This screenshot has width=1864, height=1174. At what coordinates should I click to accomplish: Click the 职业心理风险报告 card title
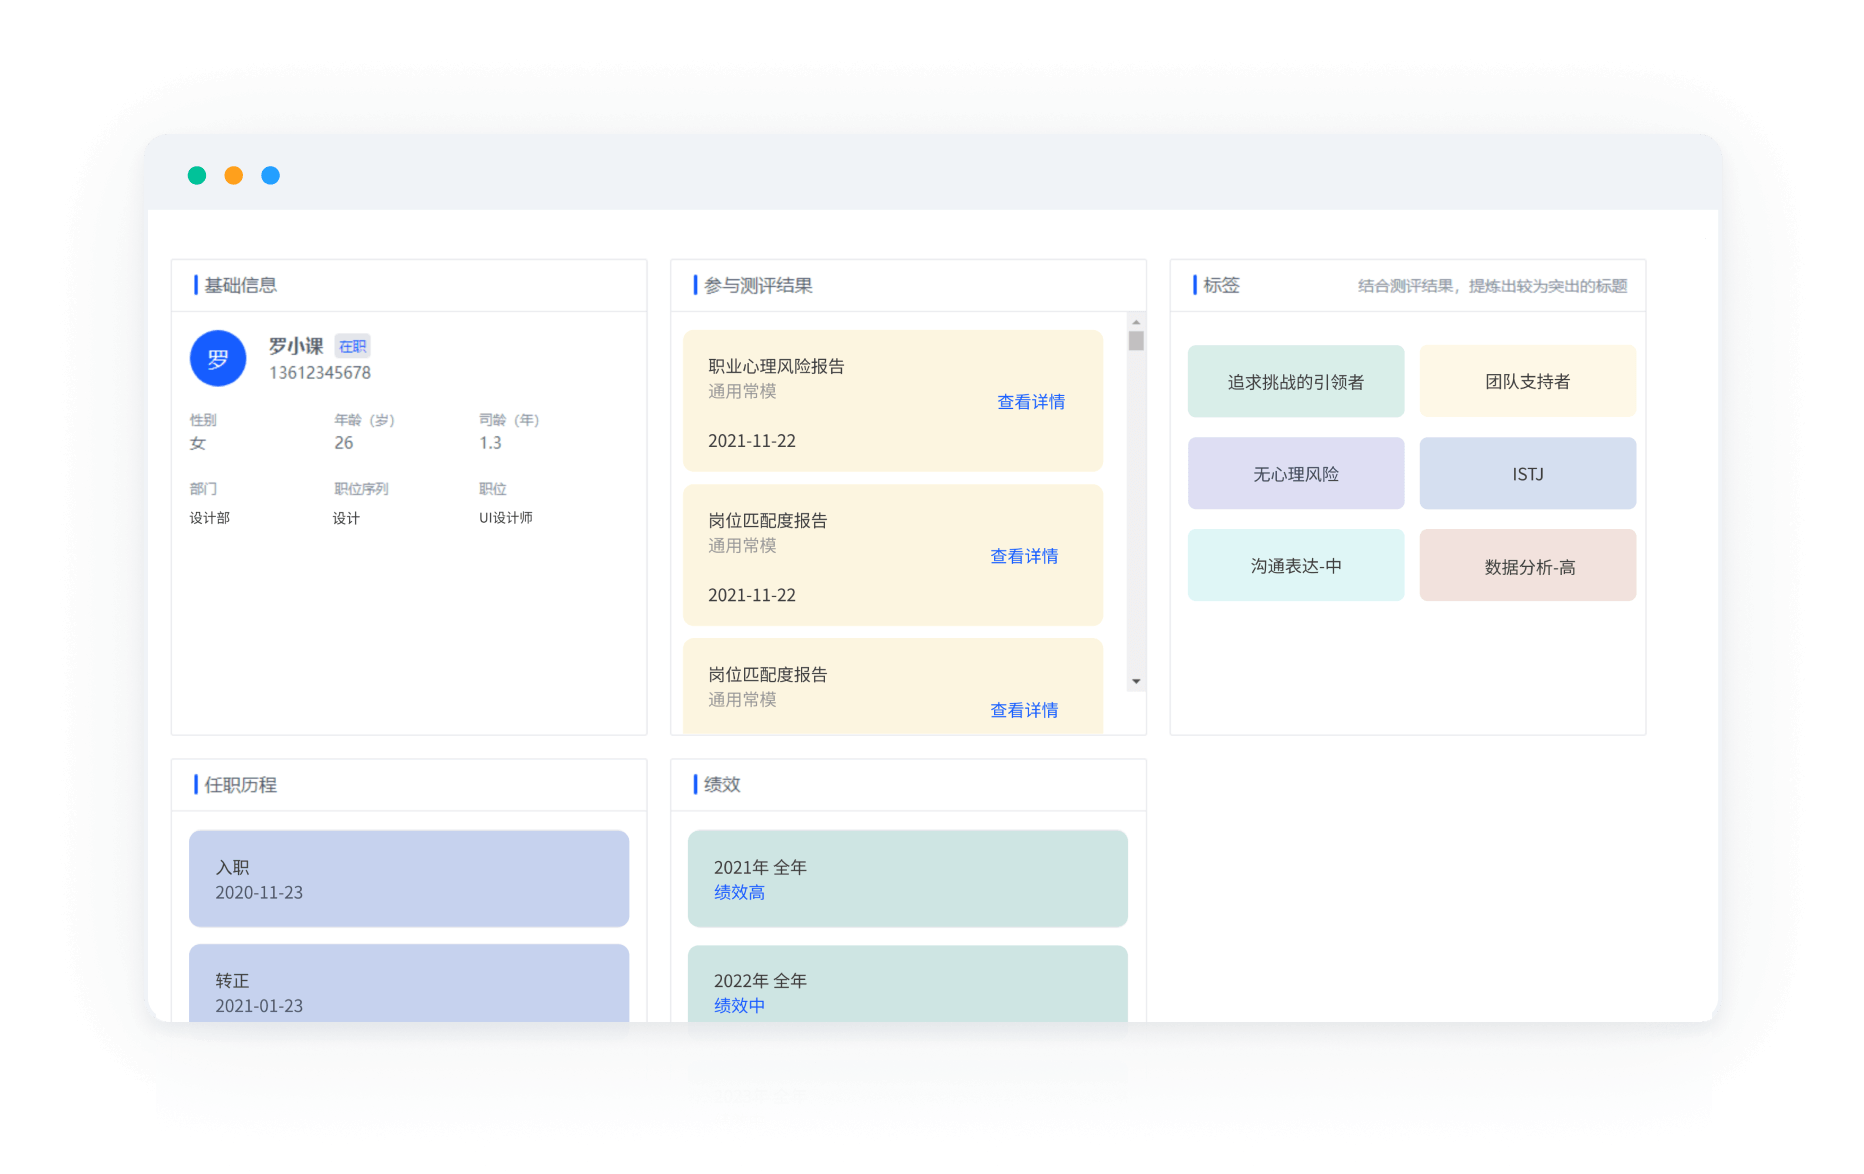[x=776, y=366]
